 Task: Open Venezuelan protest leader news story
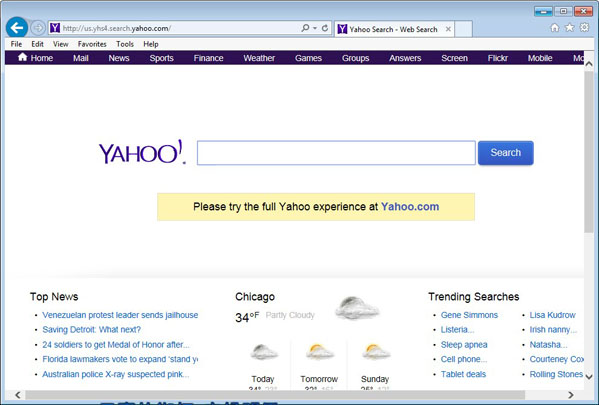[120, 315]
